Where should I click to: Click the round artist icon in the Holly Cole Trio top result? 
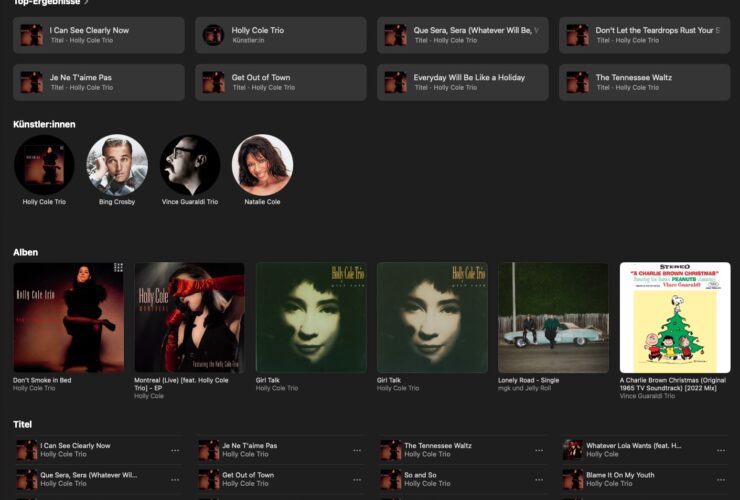coord(213,35)
